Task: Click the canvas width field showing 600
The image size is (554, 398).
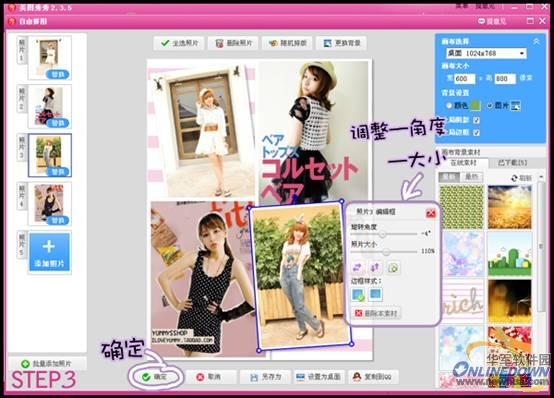Action: point(464,78)
